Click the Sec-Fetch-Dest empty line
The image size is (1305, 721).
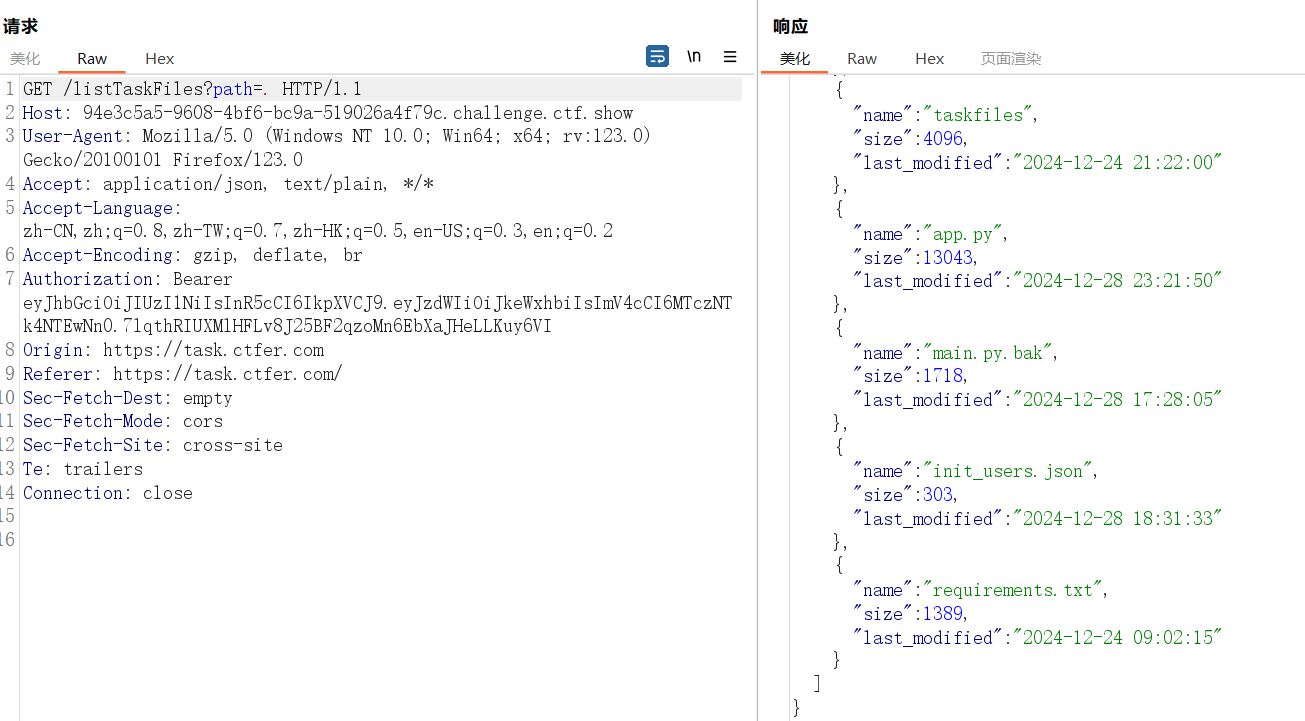click(128, 398)
